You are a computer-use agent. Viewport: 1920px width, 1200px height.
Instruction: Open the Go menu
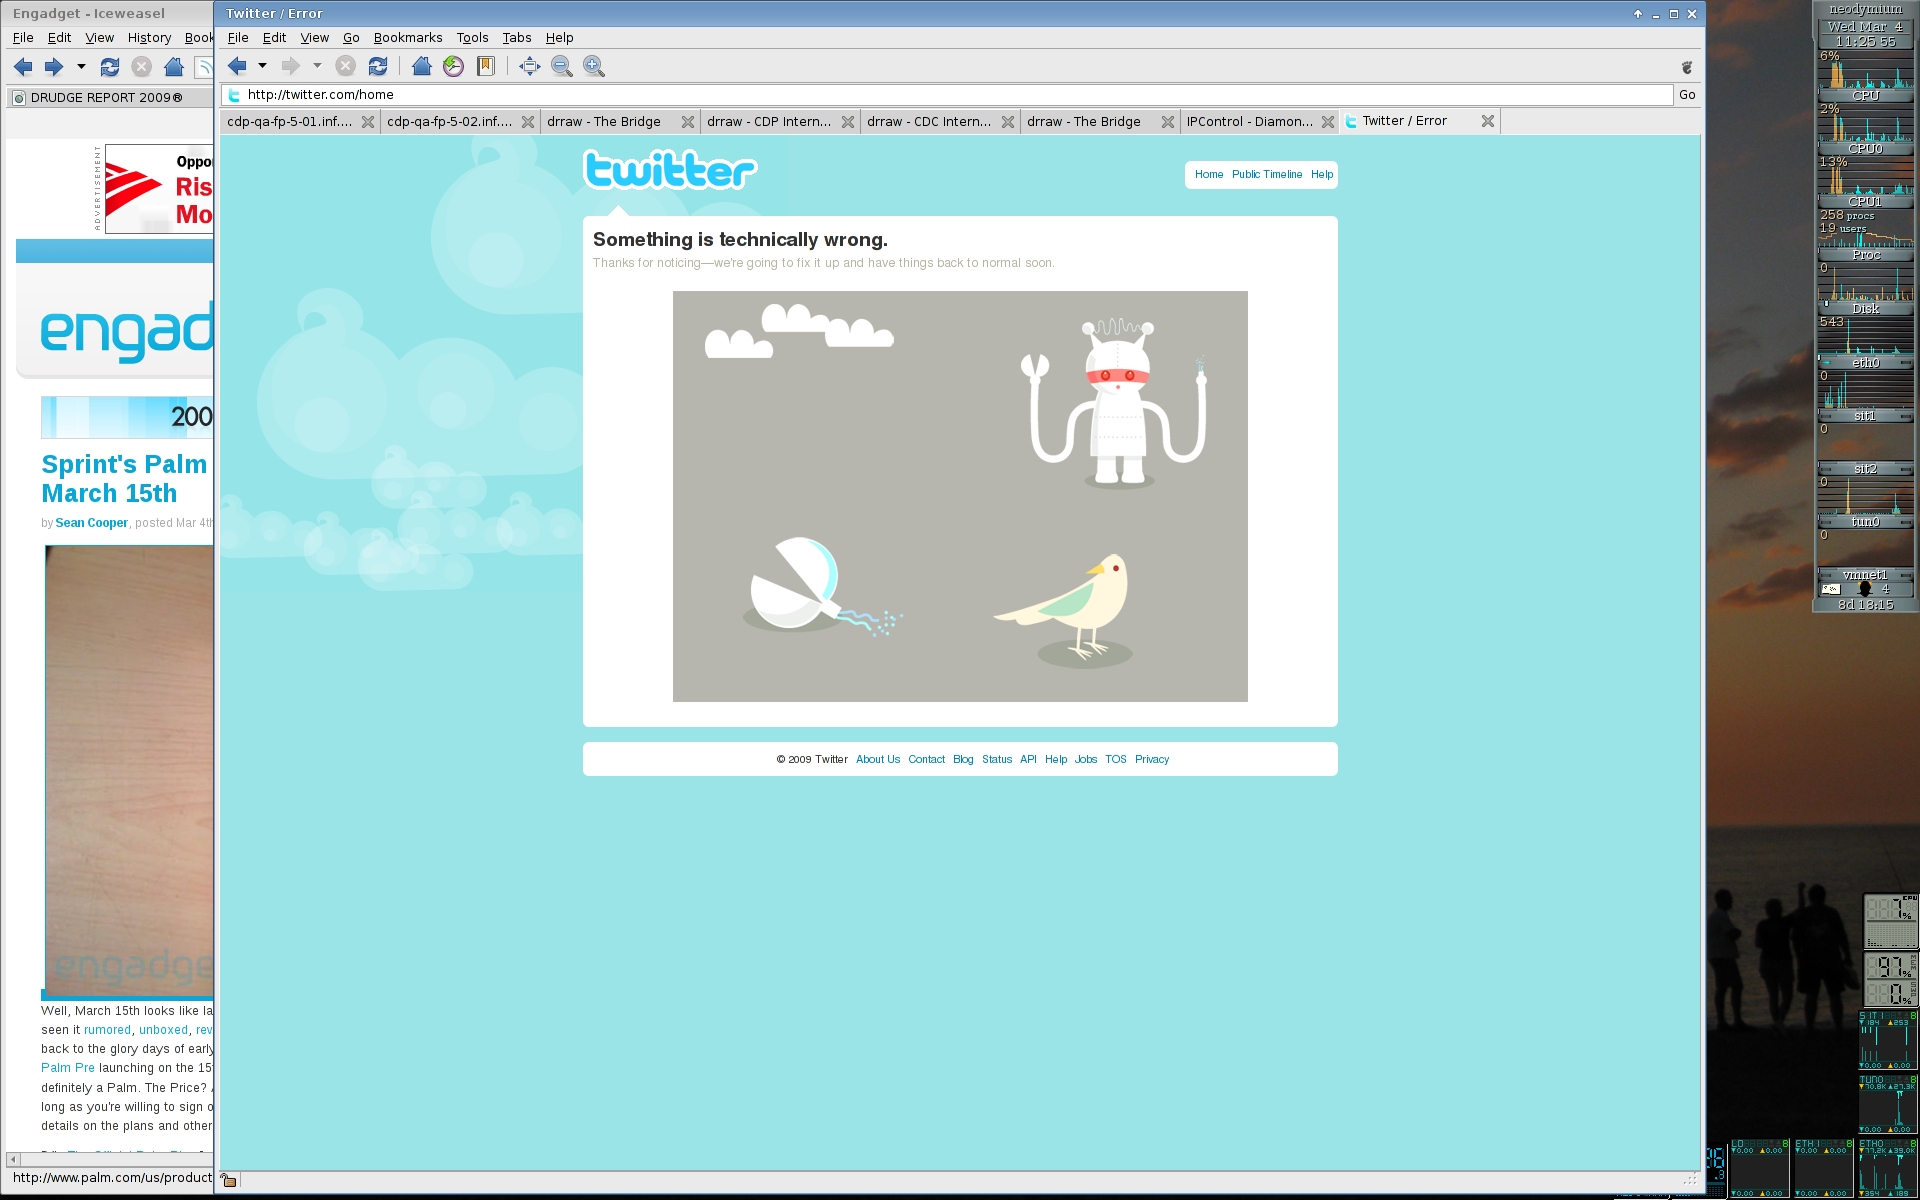[351, 38]
